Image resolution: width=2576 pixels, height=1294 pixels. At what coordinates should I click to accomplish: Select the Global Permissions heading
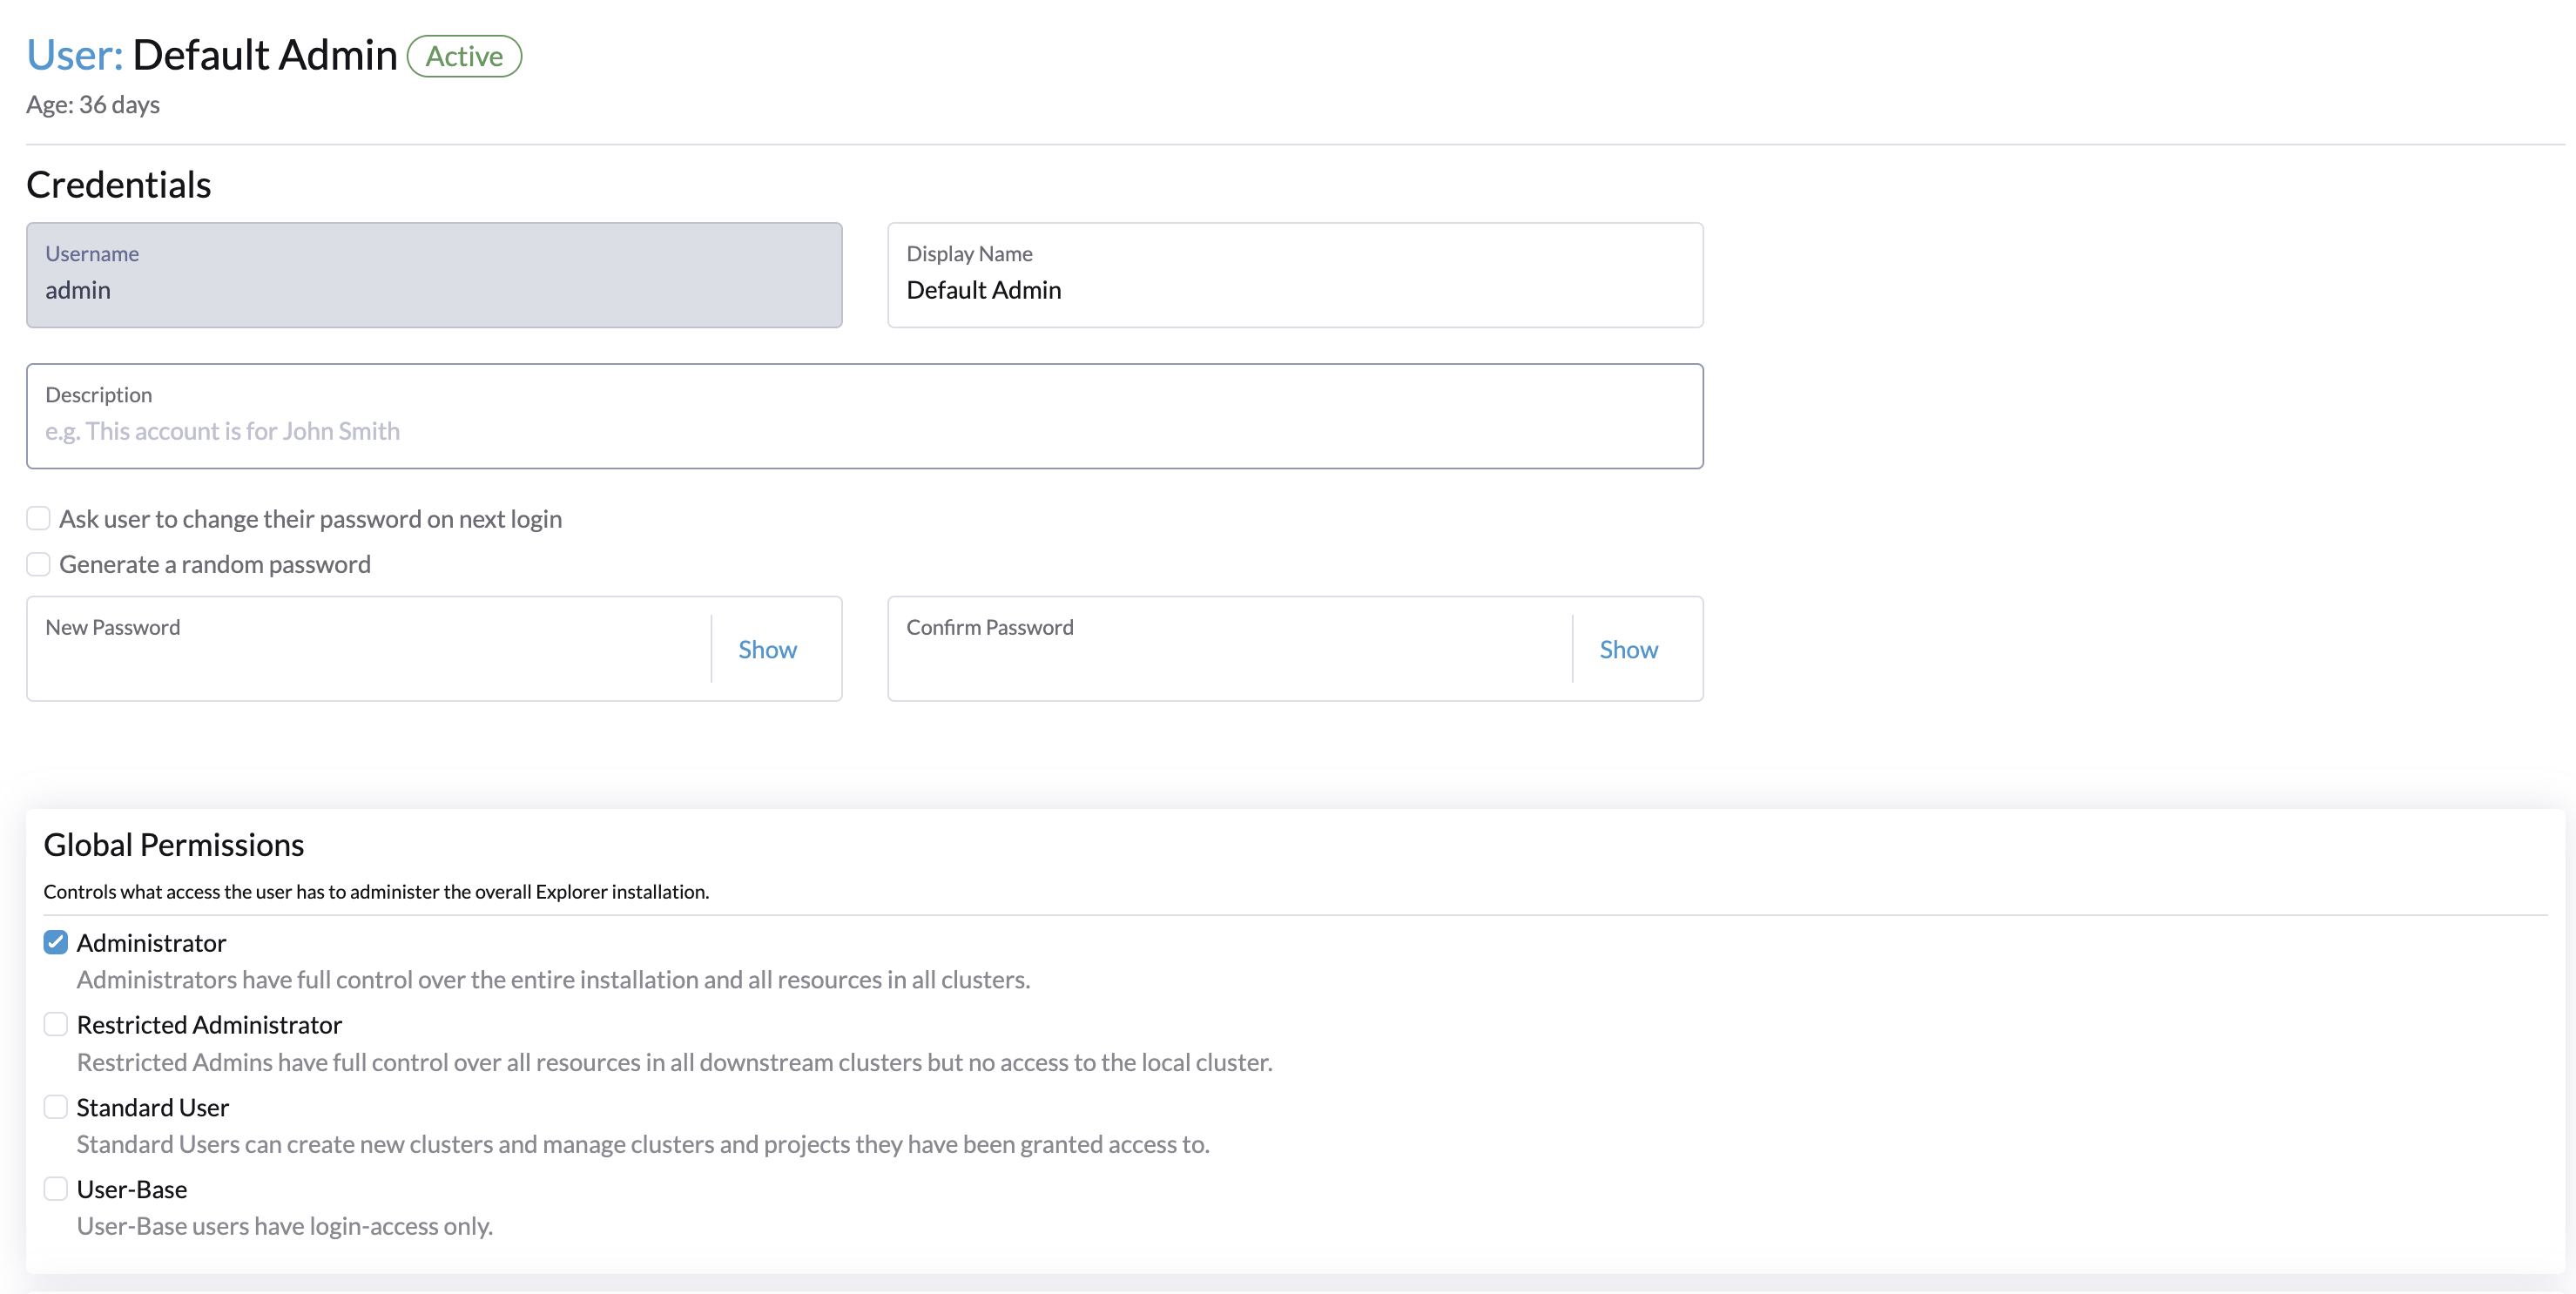(x=174, y=845)
